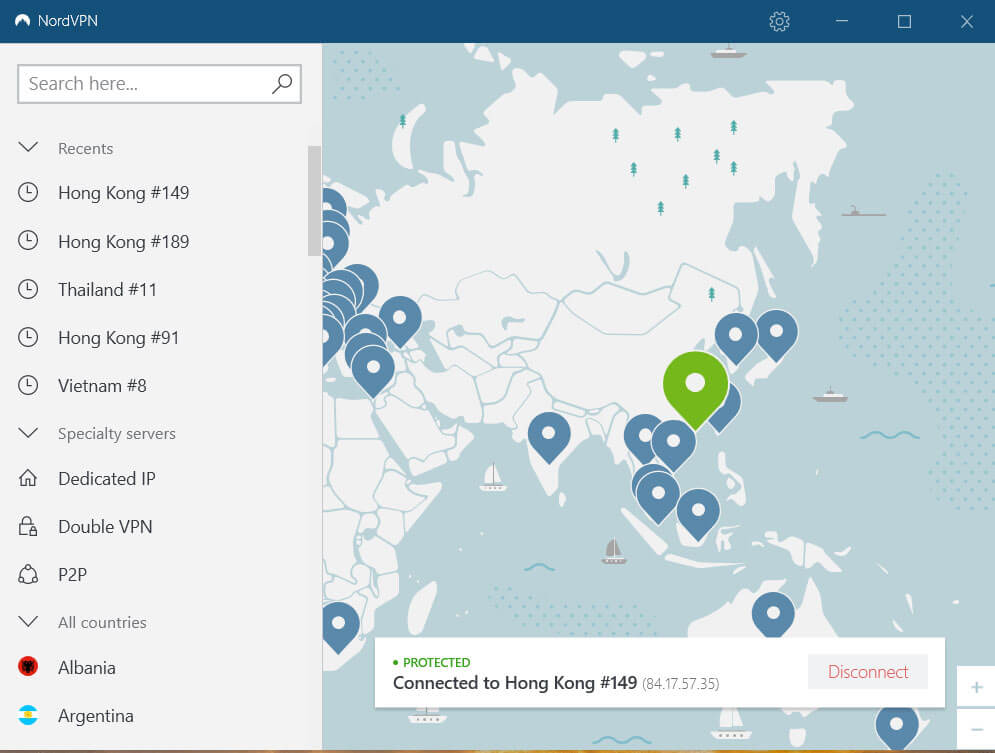
Task: Click the Australia map pin
Action: tap(773, 613)
